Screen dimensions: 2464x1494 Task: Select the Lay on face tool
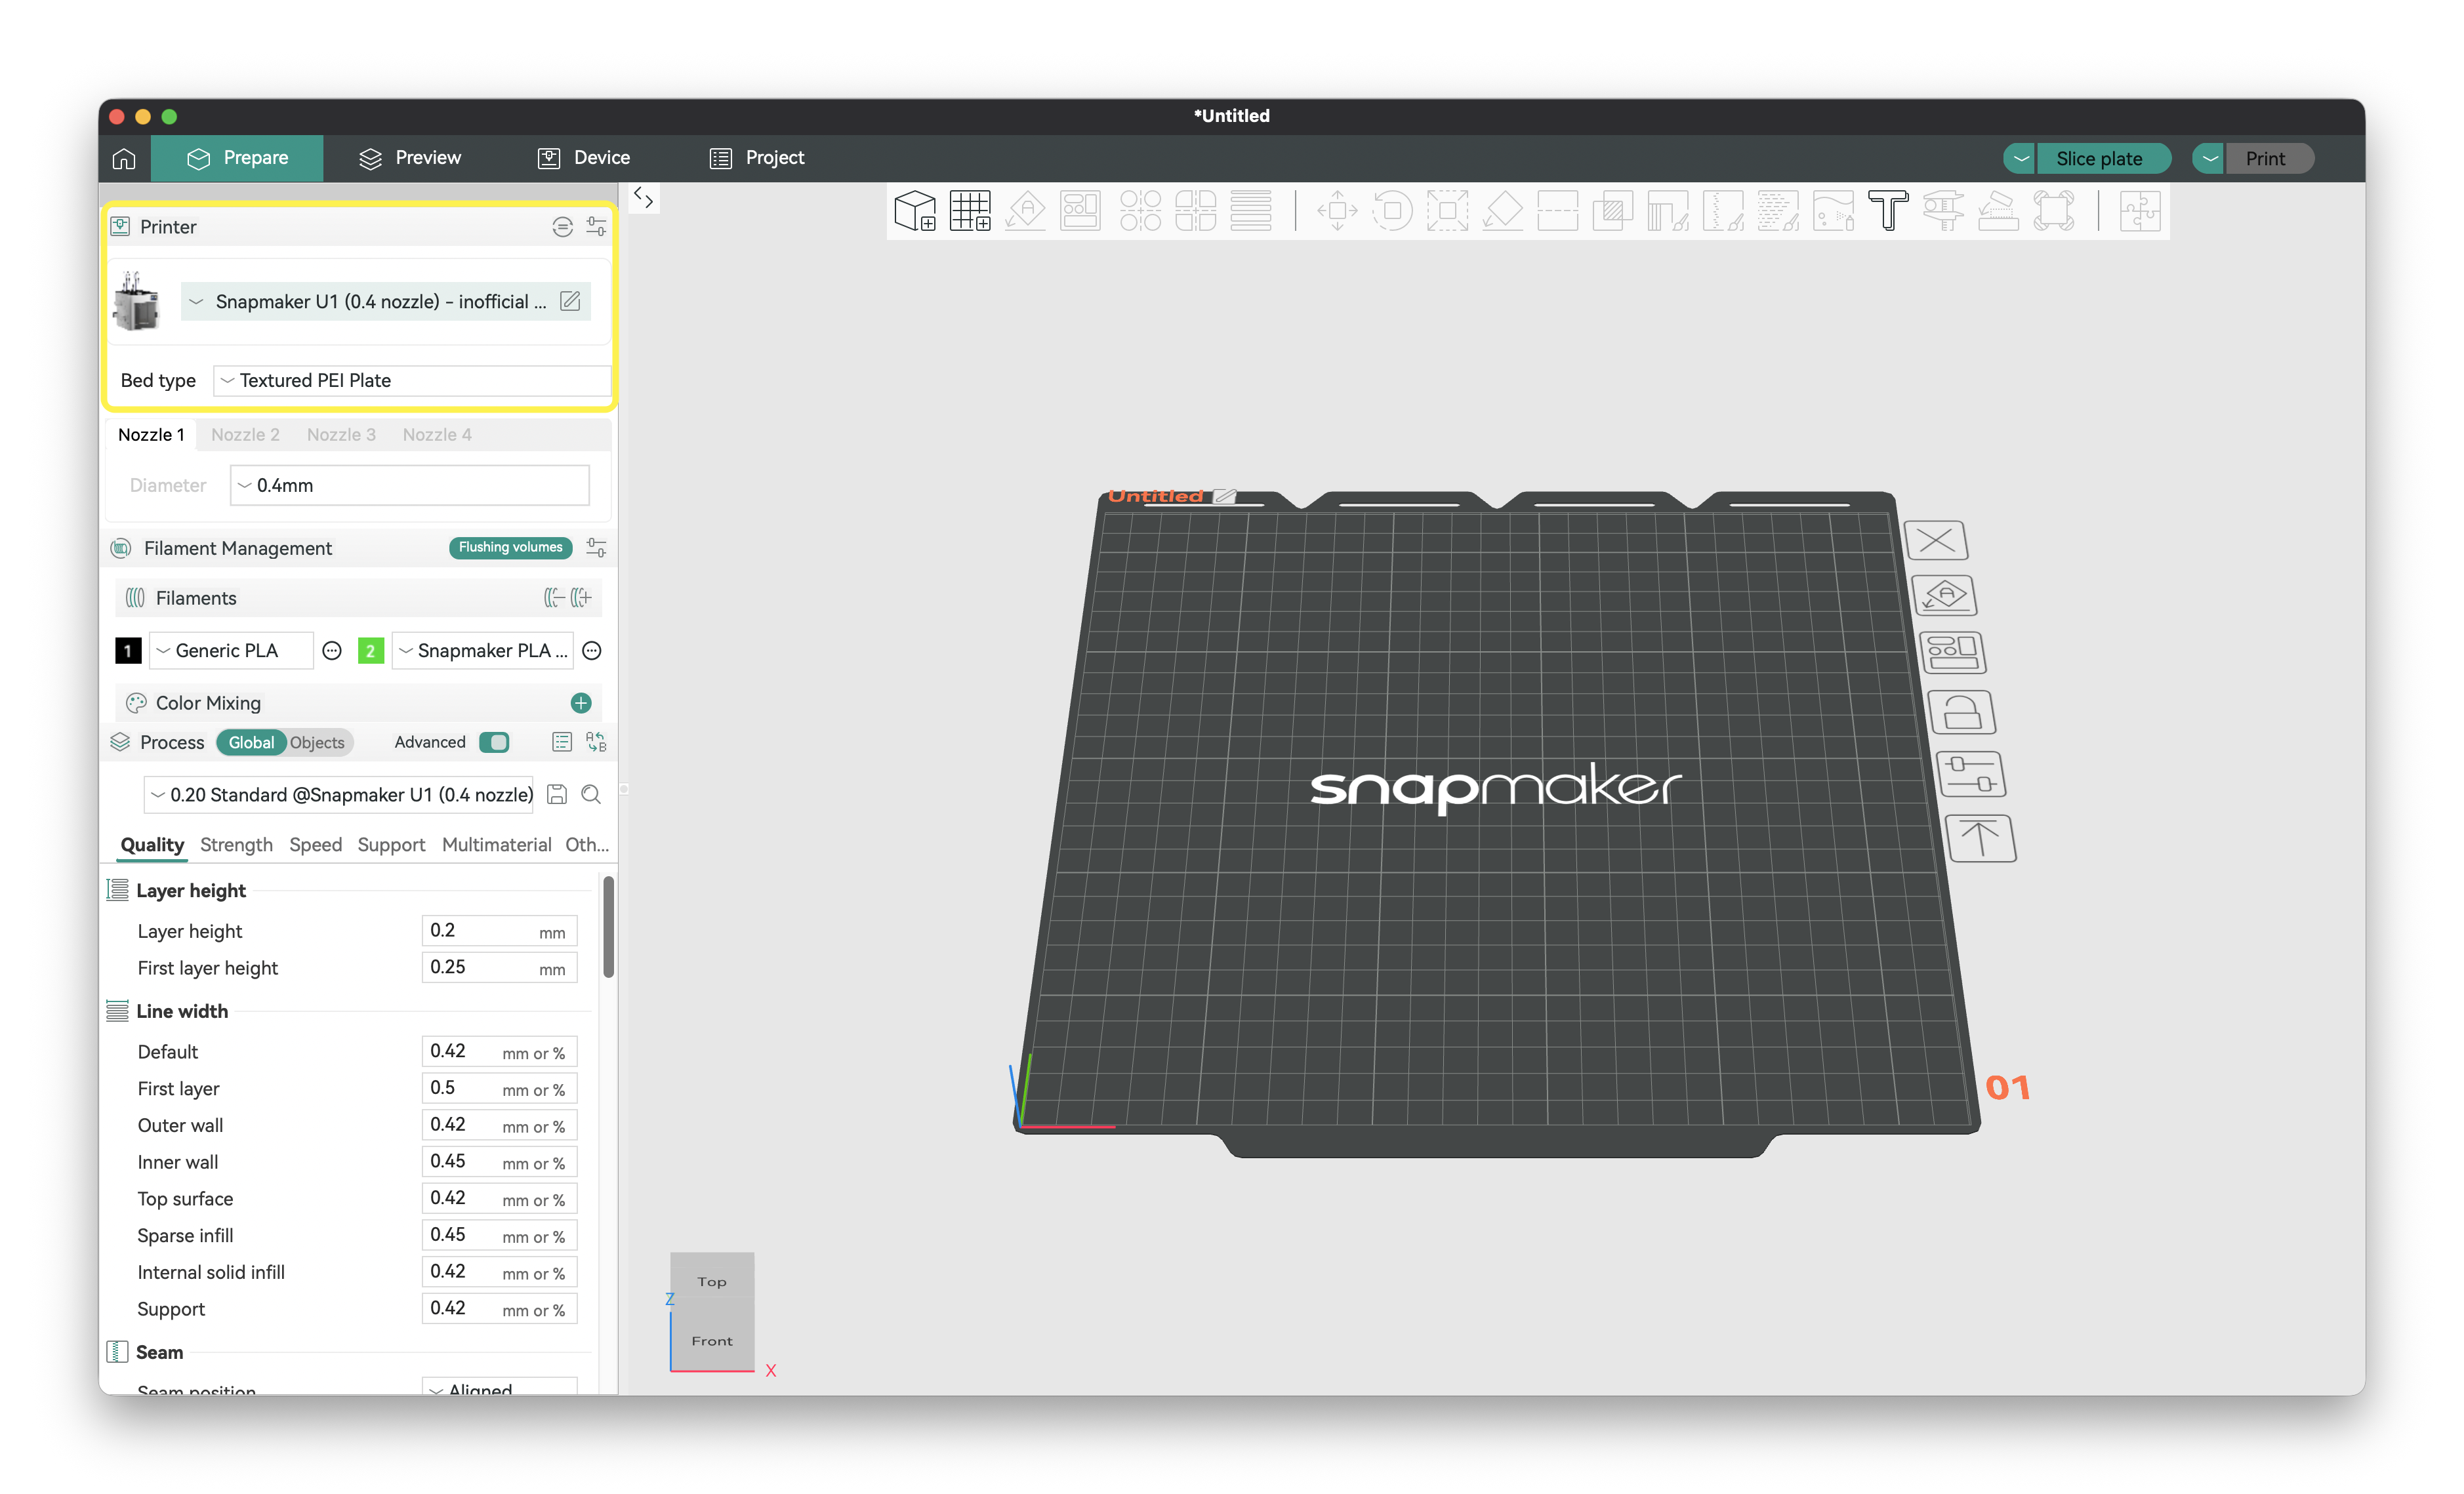[x=1502, y=211]
